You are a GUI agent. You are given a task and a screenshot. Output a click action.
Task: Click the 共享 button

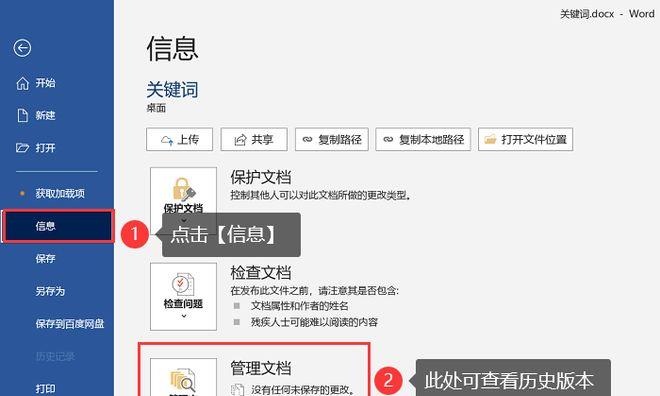(x=254, y=139)
